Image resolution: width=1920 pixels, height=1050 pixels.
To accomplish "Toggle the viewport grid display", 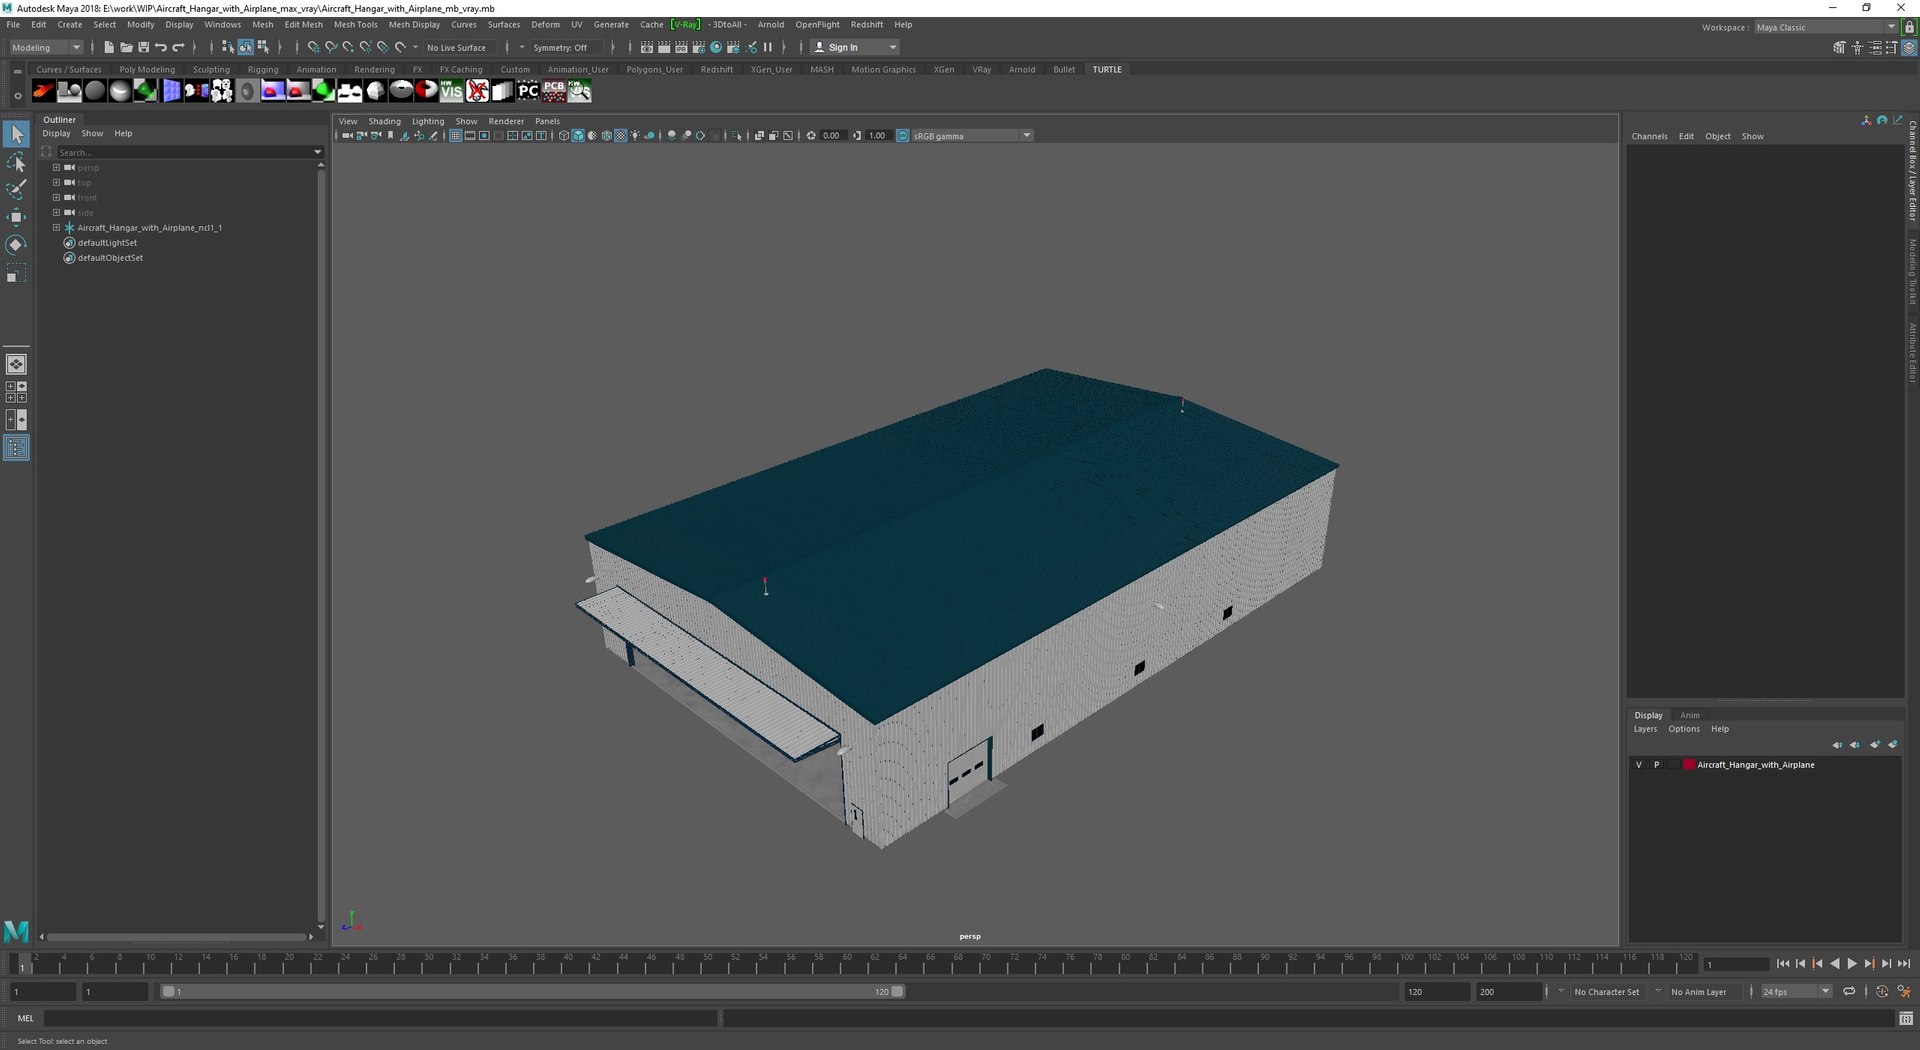I will click(x=455, y=136).
